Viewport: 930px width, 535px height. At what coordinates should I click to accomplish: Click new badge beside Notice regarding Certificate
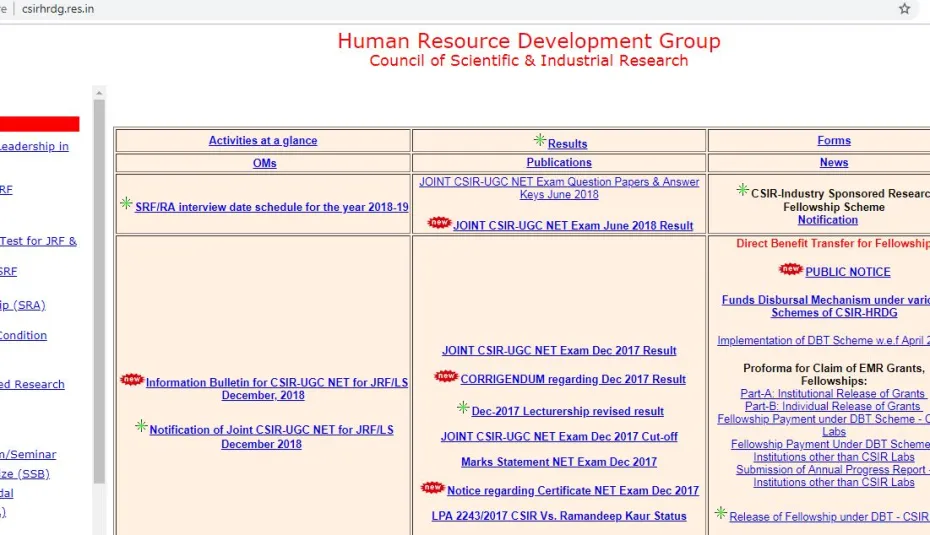[x=432, y=488]
